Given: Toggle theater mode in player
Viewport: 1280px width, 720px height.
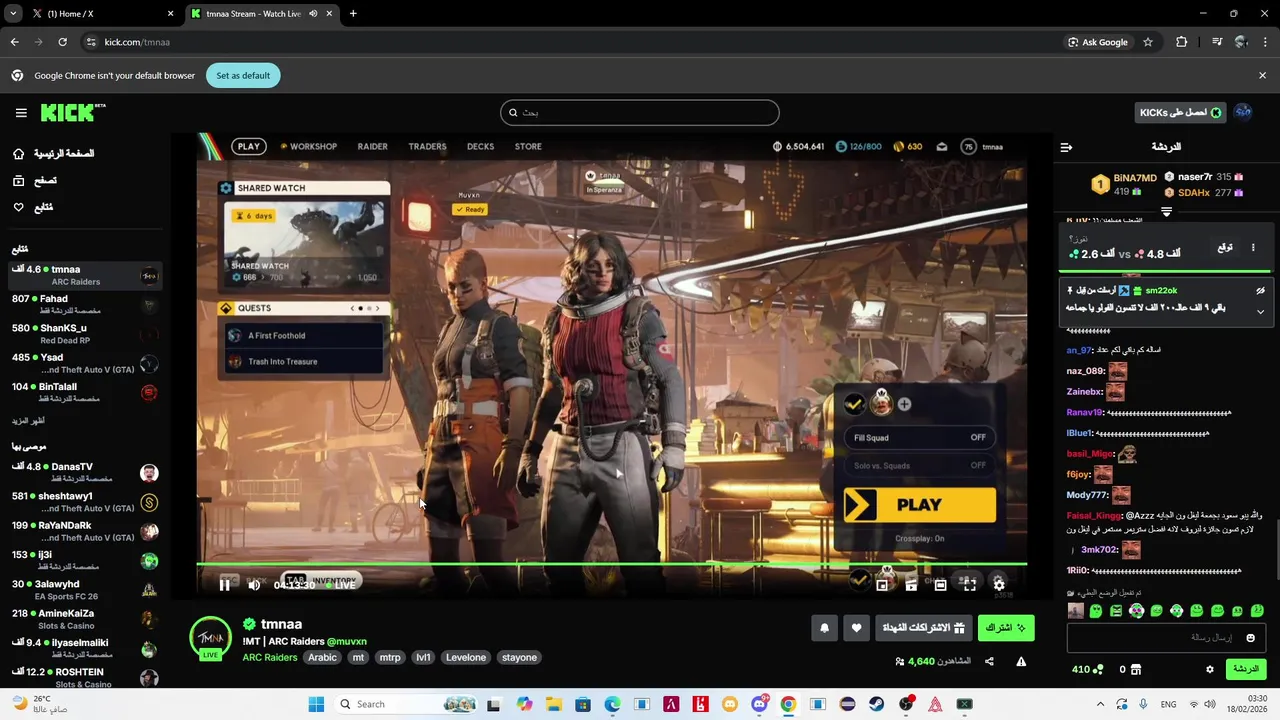Looking at the screenshot, I should (940, 585).
